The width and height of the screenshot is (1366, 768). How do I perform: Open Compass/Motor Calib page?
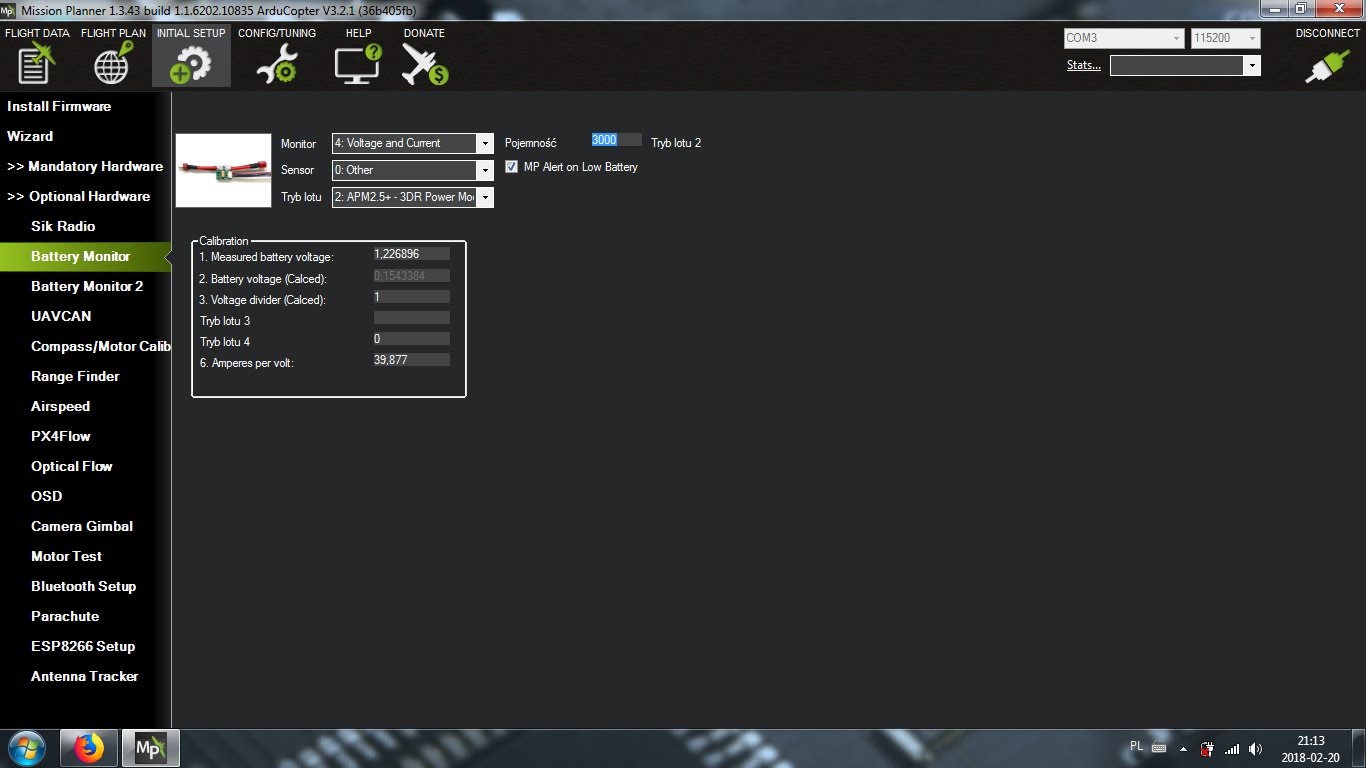pyautogui.click(x=100, y=346)
